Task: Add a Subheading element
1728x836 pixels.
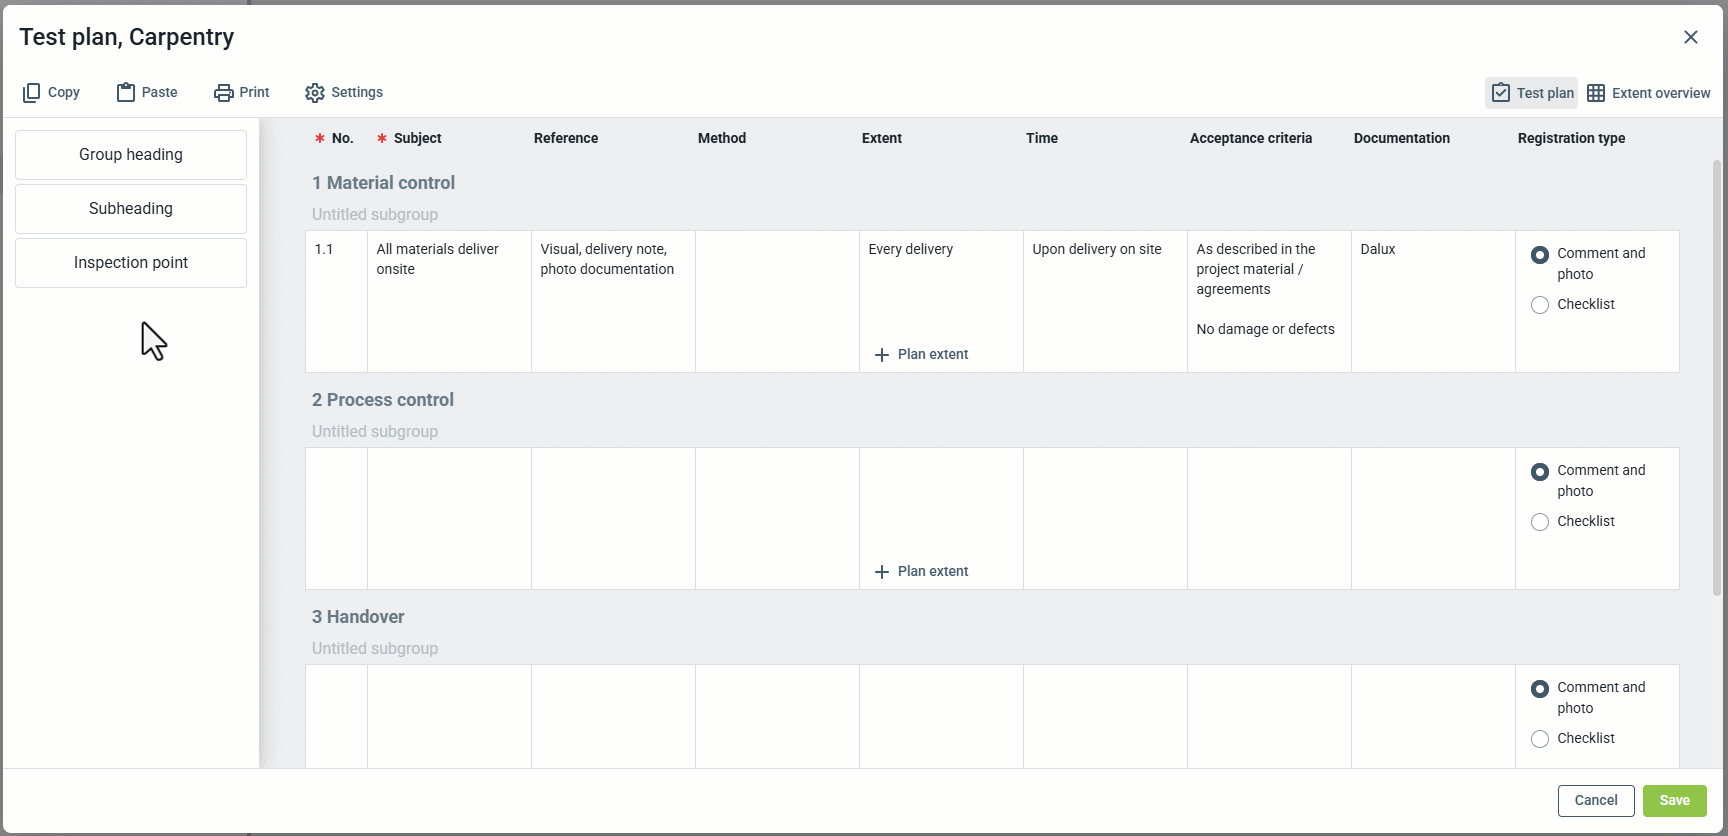Action: click(x=131, y=209)
